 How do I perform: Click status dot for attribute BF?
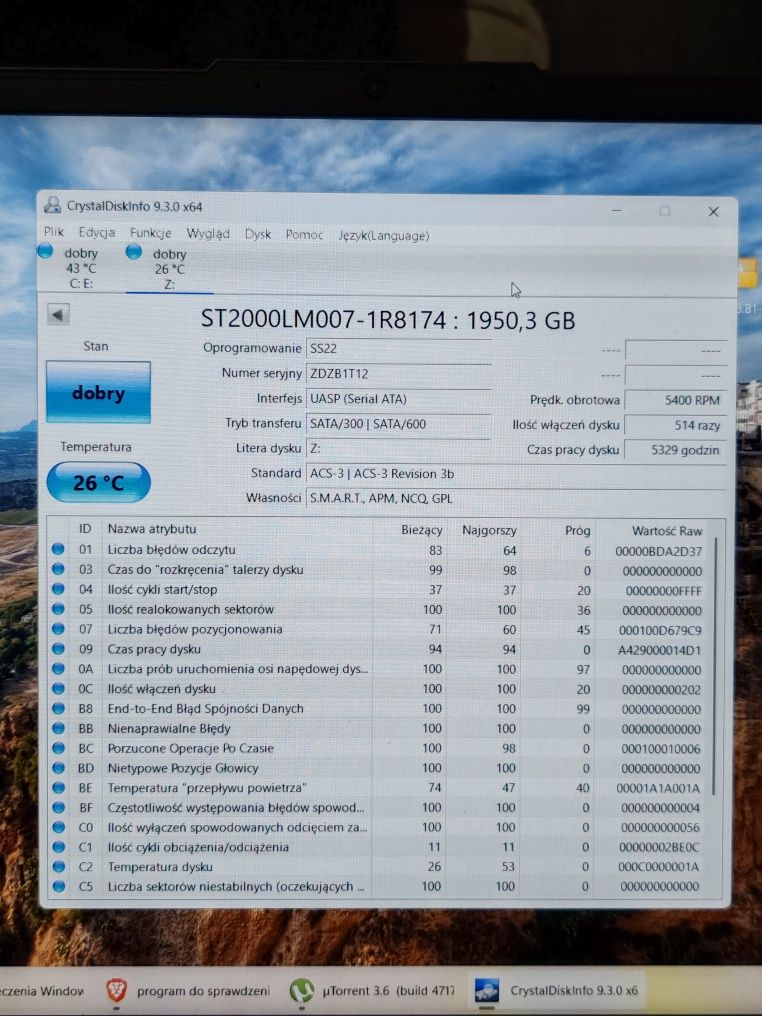point(58,807)
